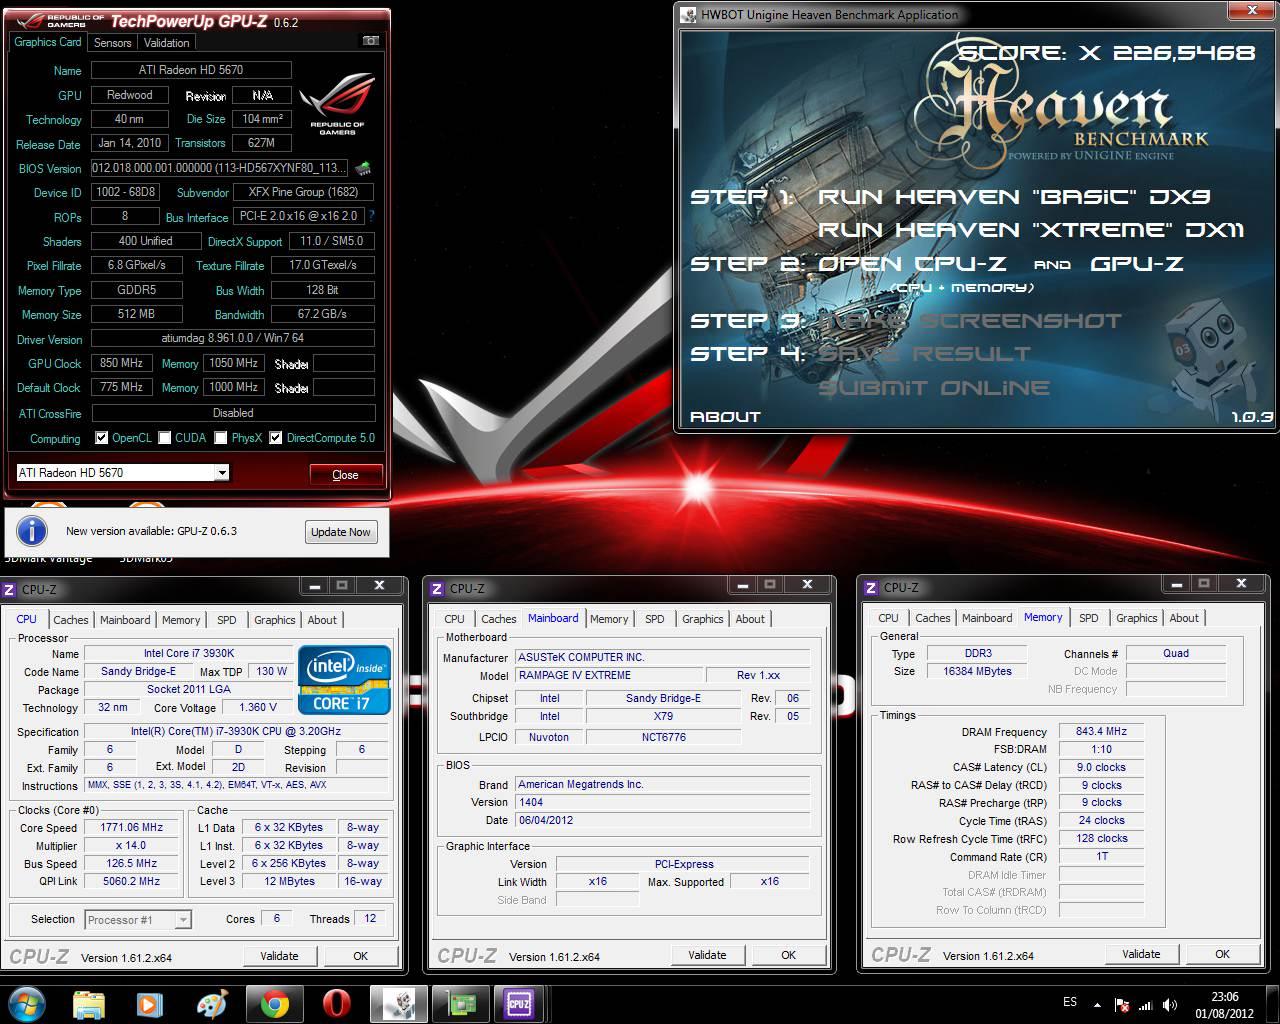Image resolution: width=1280 pixels, height=1024 pixels.
Task: Click the bus interface question mark icon
Action: (x=372, y=216)
